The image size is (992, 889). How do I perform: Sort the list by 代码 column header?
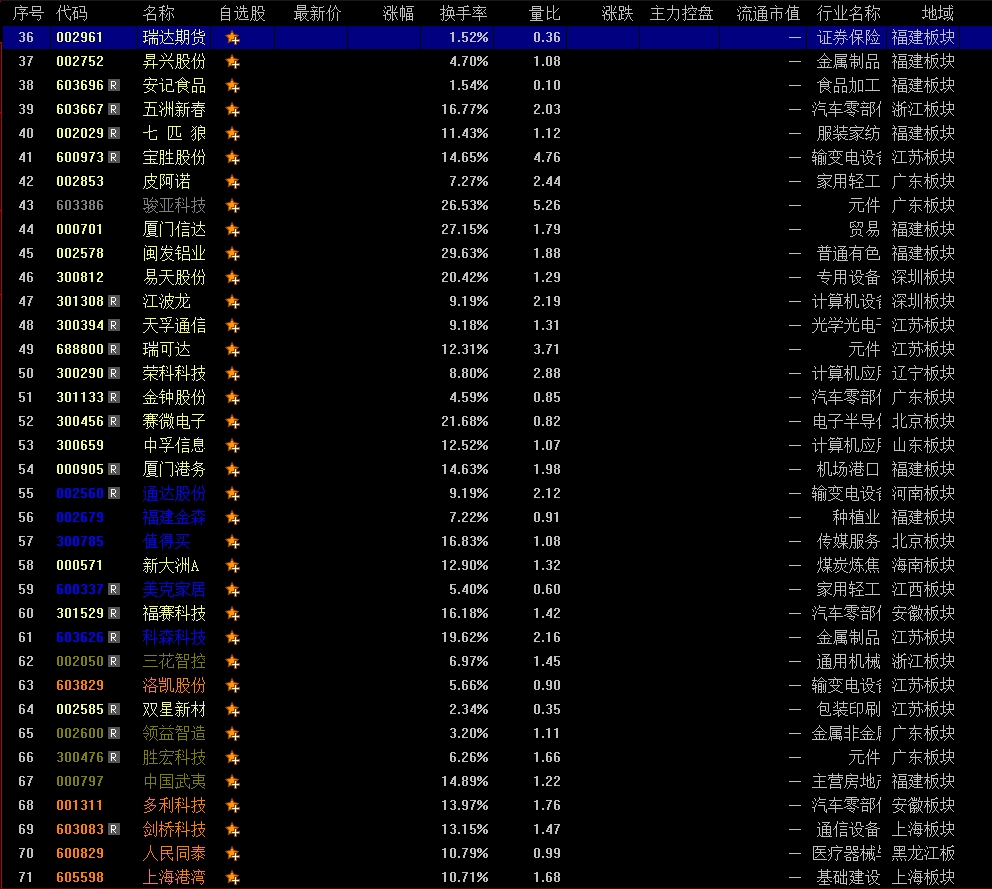(x=71, y=13)
